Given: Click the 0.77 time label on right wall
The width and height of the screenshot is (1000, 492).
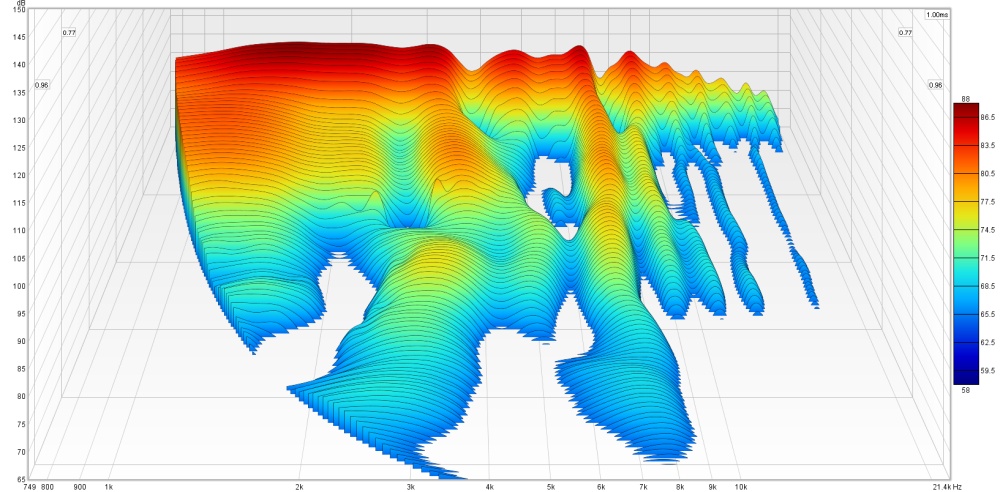Looking at the screenshot, I should point(905,33).
